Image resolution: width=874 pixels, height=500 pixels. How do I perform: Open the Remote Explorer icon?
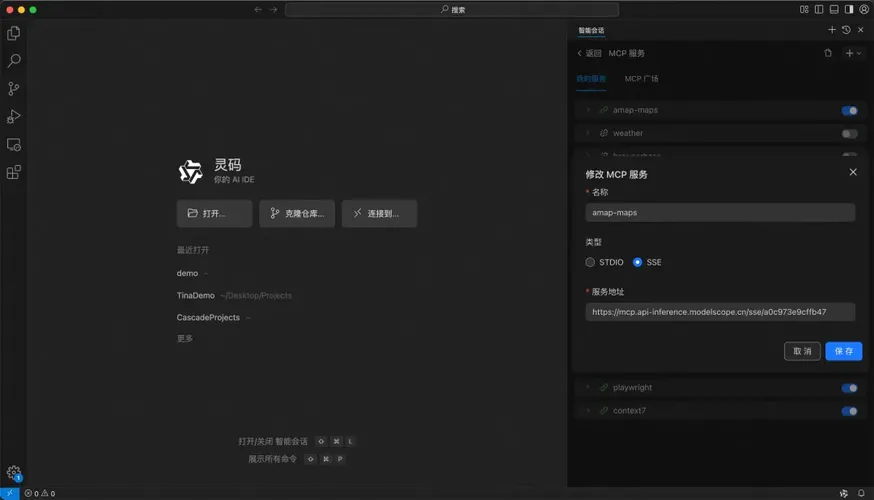(x=13, y=145)
